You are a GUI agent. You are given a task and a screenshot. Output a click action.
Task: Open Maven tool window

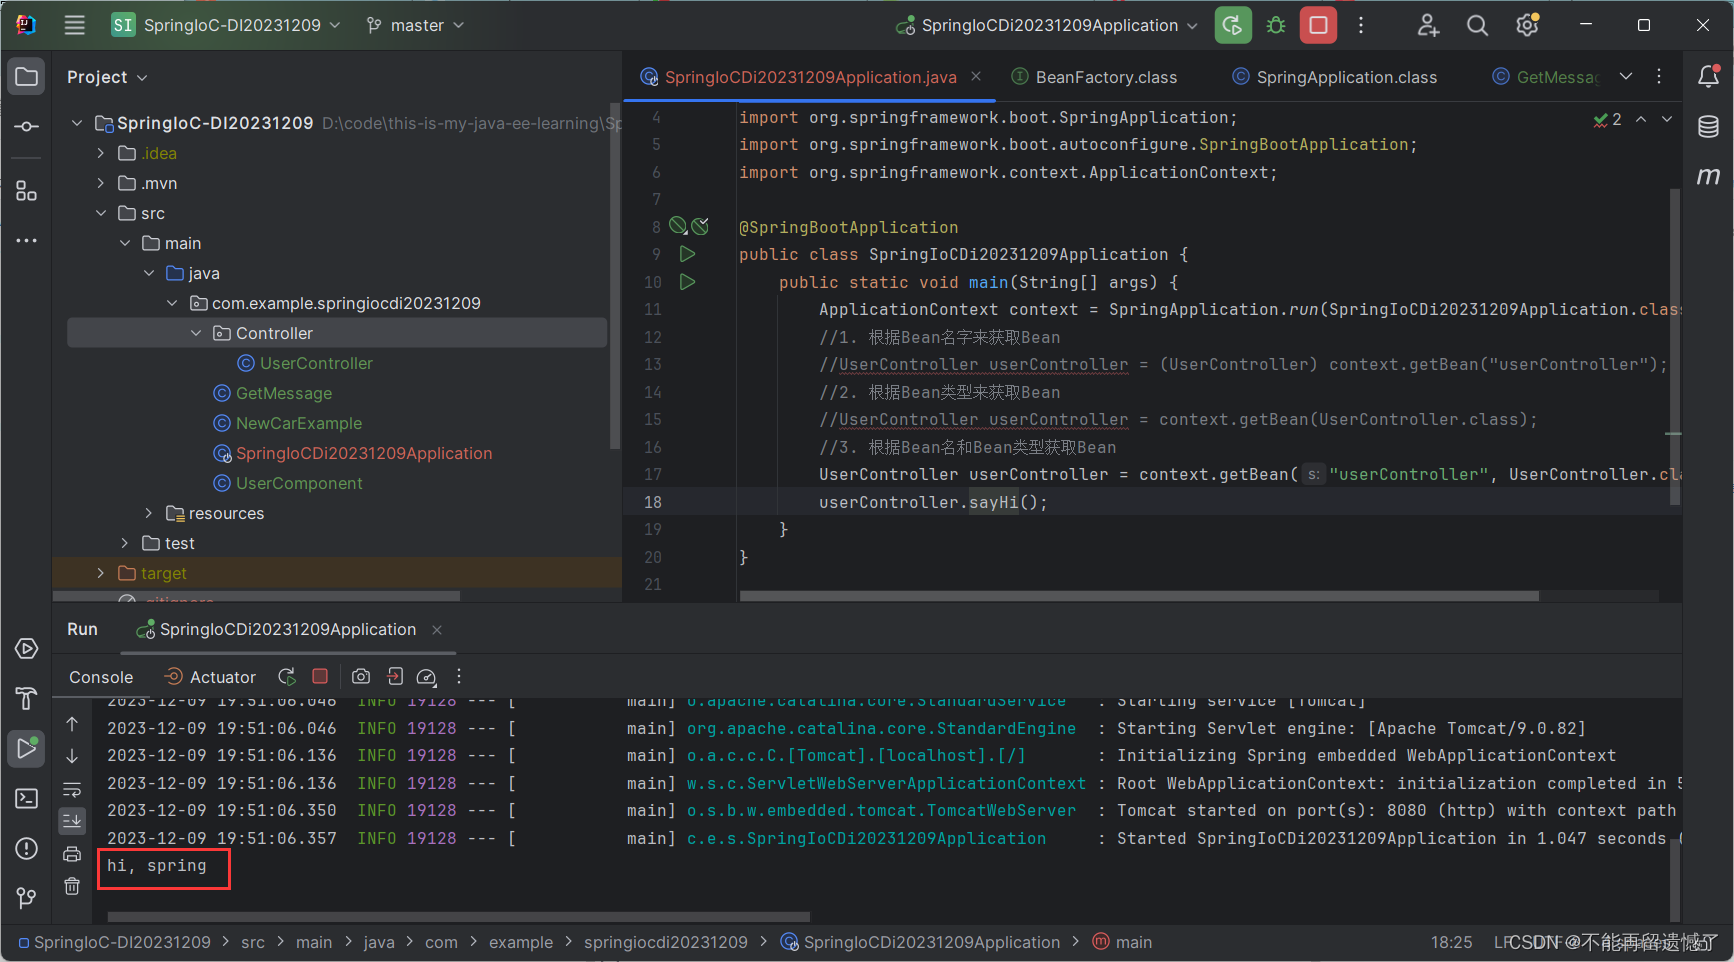1709,176
